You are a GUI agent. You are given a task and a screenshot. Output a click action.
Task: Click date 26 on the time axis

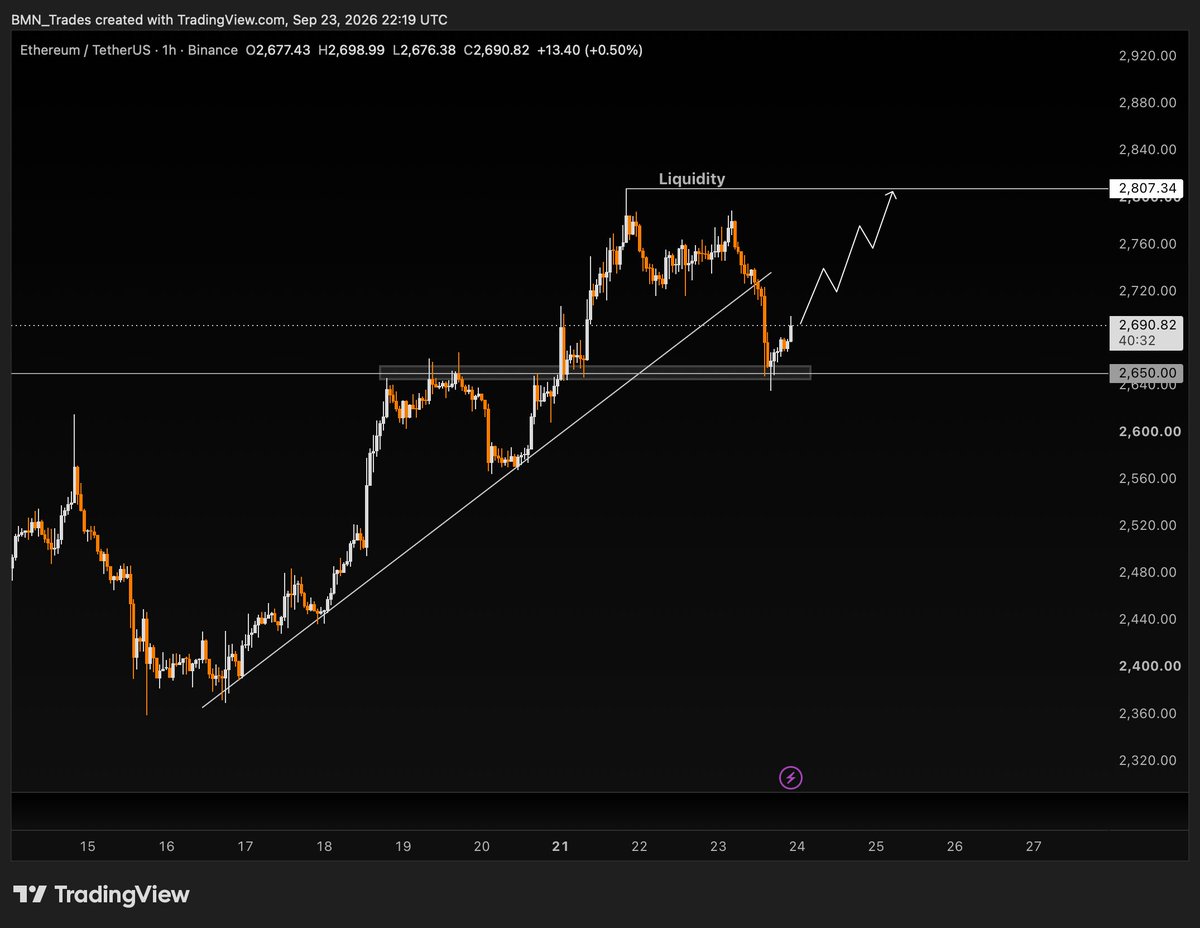point(955,846)
